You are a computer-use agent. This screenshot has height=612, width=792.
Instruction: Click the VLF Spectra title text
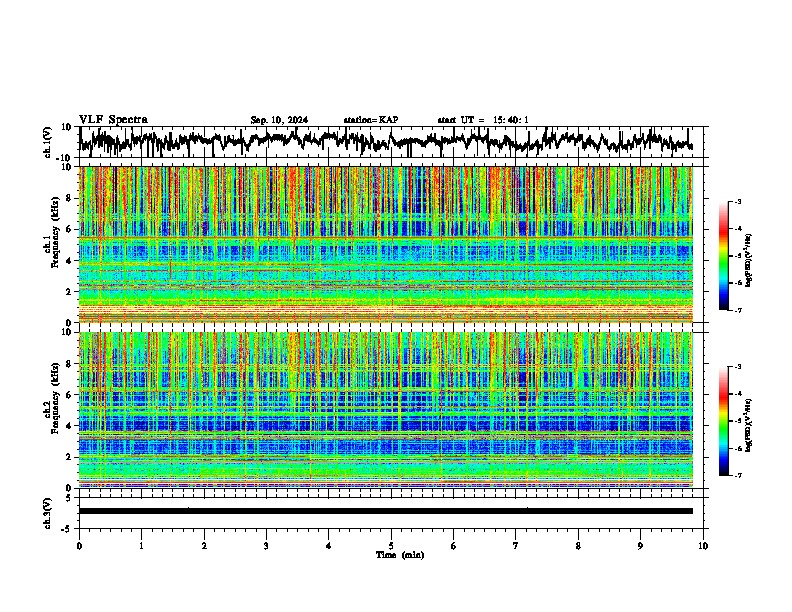pyautogui.click(x=113, y=119)
